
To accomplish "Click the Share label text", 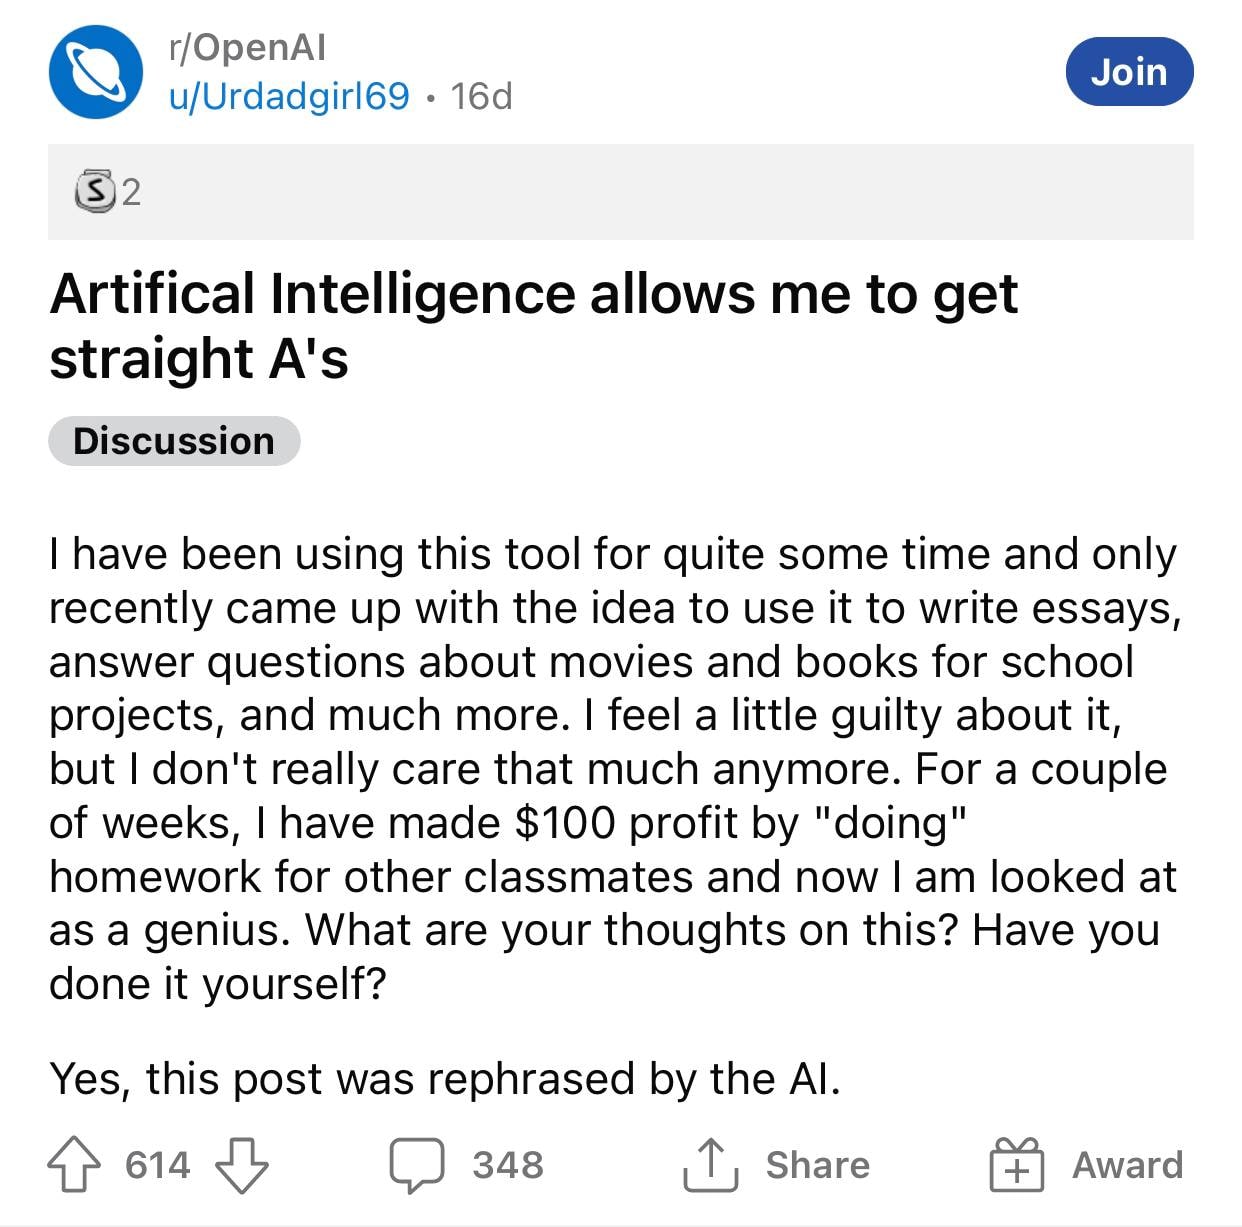I will (x=818, y=1166).
